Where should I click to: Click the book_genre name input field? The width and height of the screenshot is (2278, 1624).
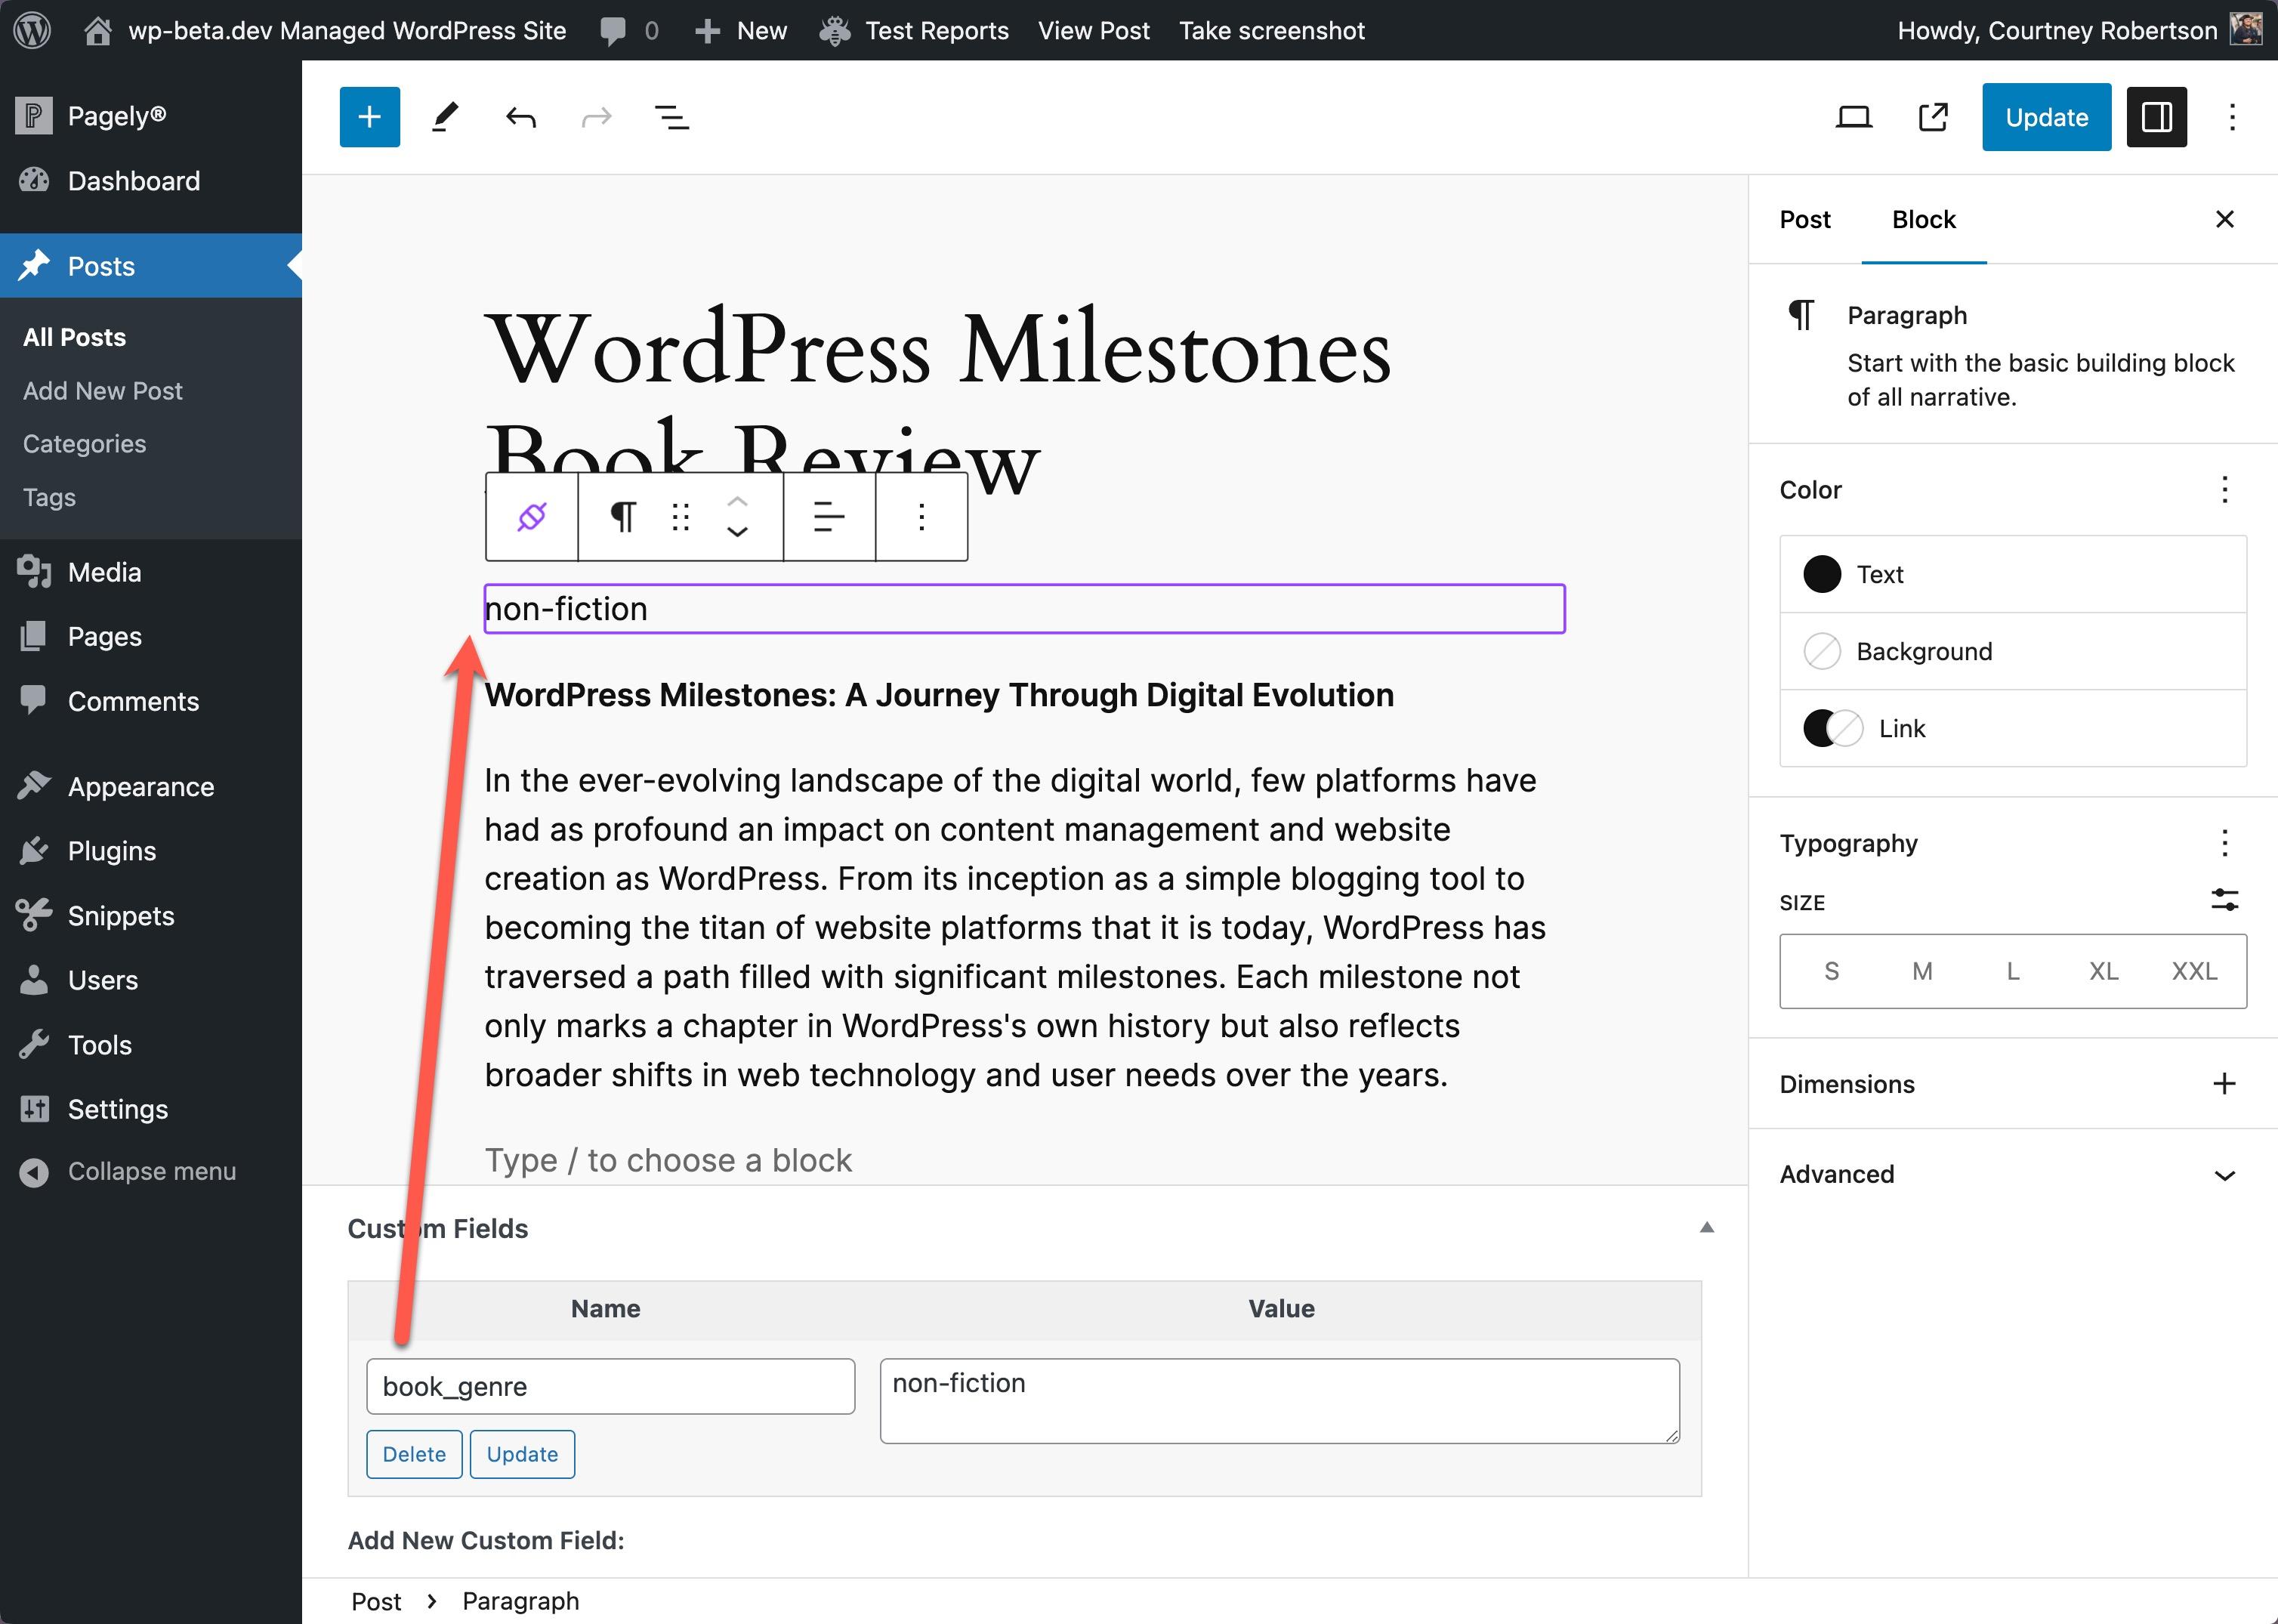tap(610, 1386)
